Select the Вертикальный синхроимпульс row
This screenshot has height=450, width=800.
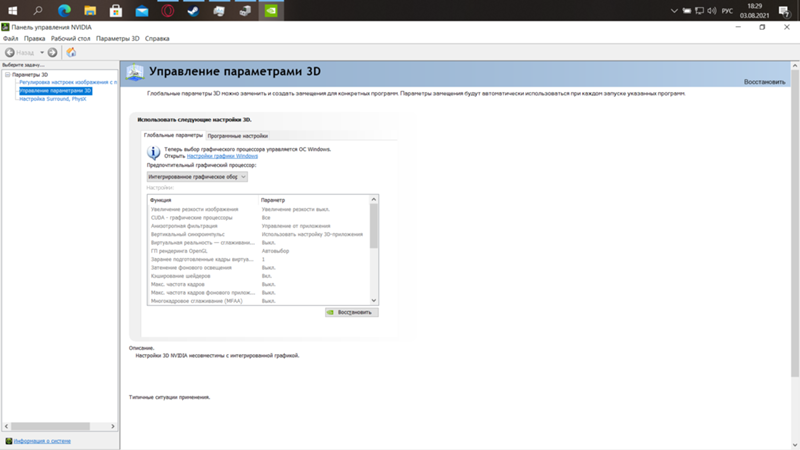point(259,234)
